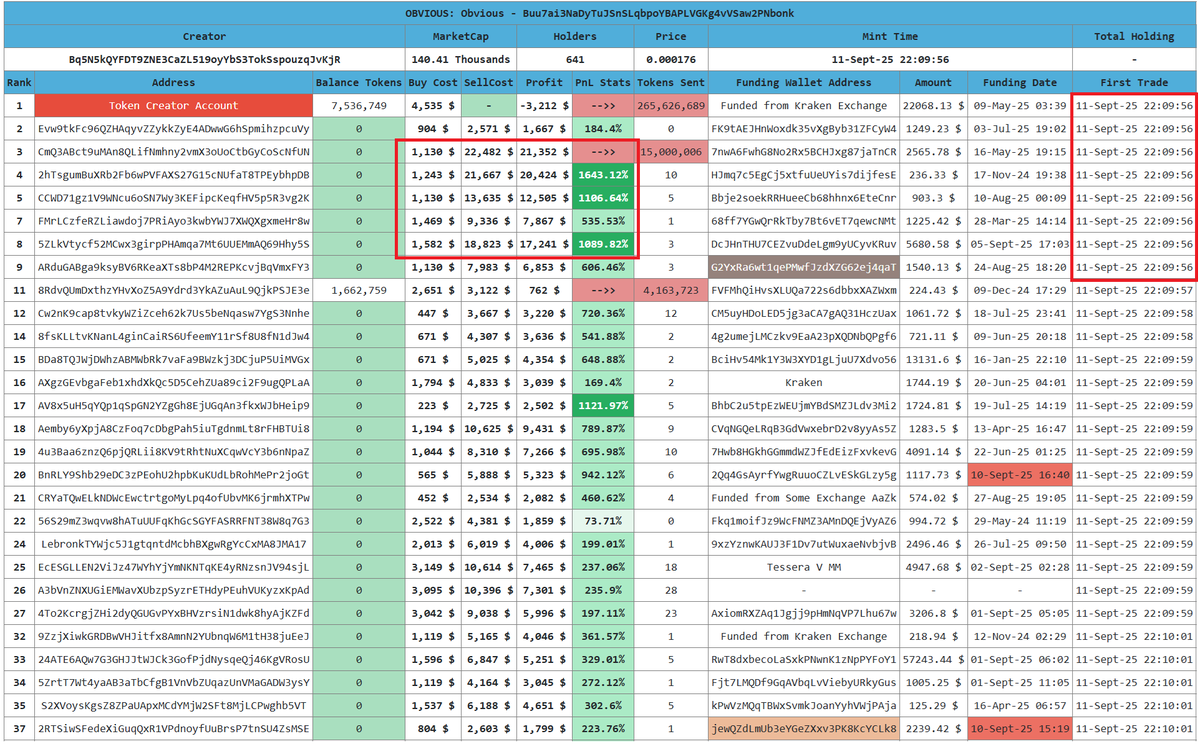Viewport: 1200px width, 744px height.
Task: Click the 'Buy Cost' column header
Action: (x=433, y=82)
